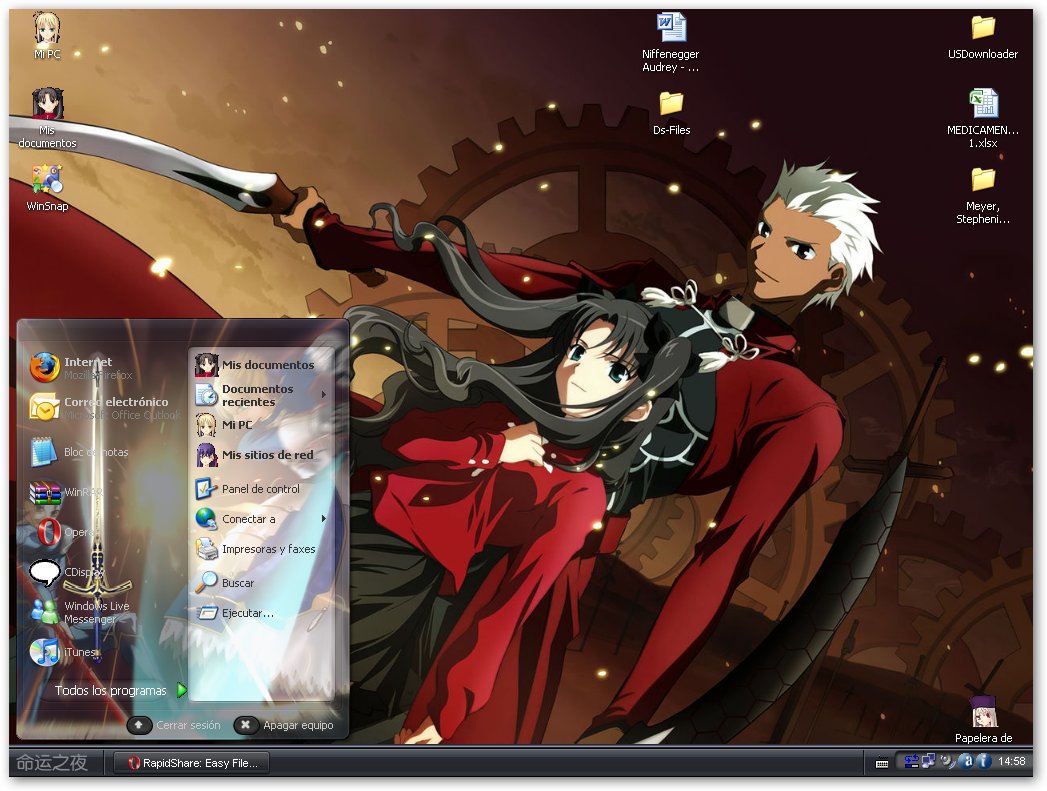Click the speaker volume tray icon
The width and height of the screenshot is (1047, 791).
[948, 761]
